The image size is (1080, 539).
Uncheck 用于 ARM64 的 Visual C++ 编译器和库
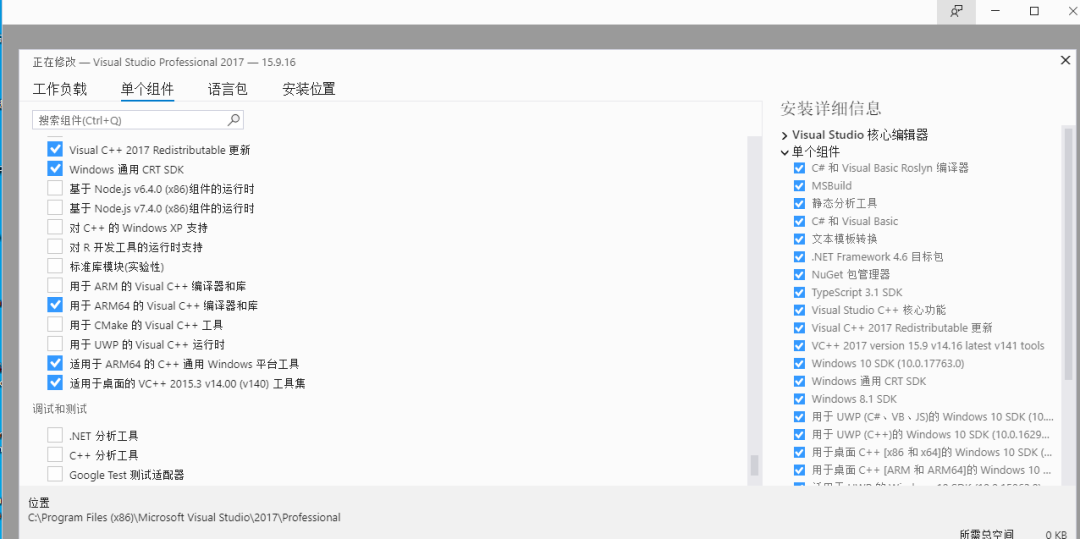coord(55,305)
